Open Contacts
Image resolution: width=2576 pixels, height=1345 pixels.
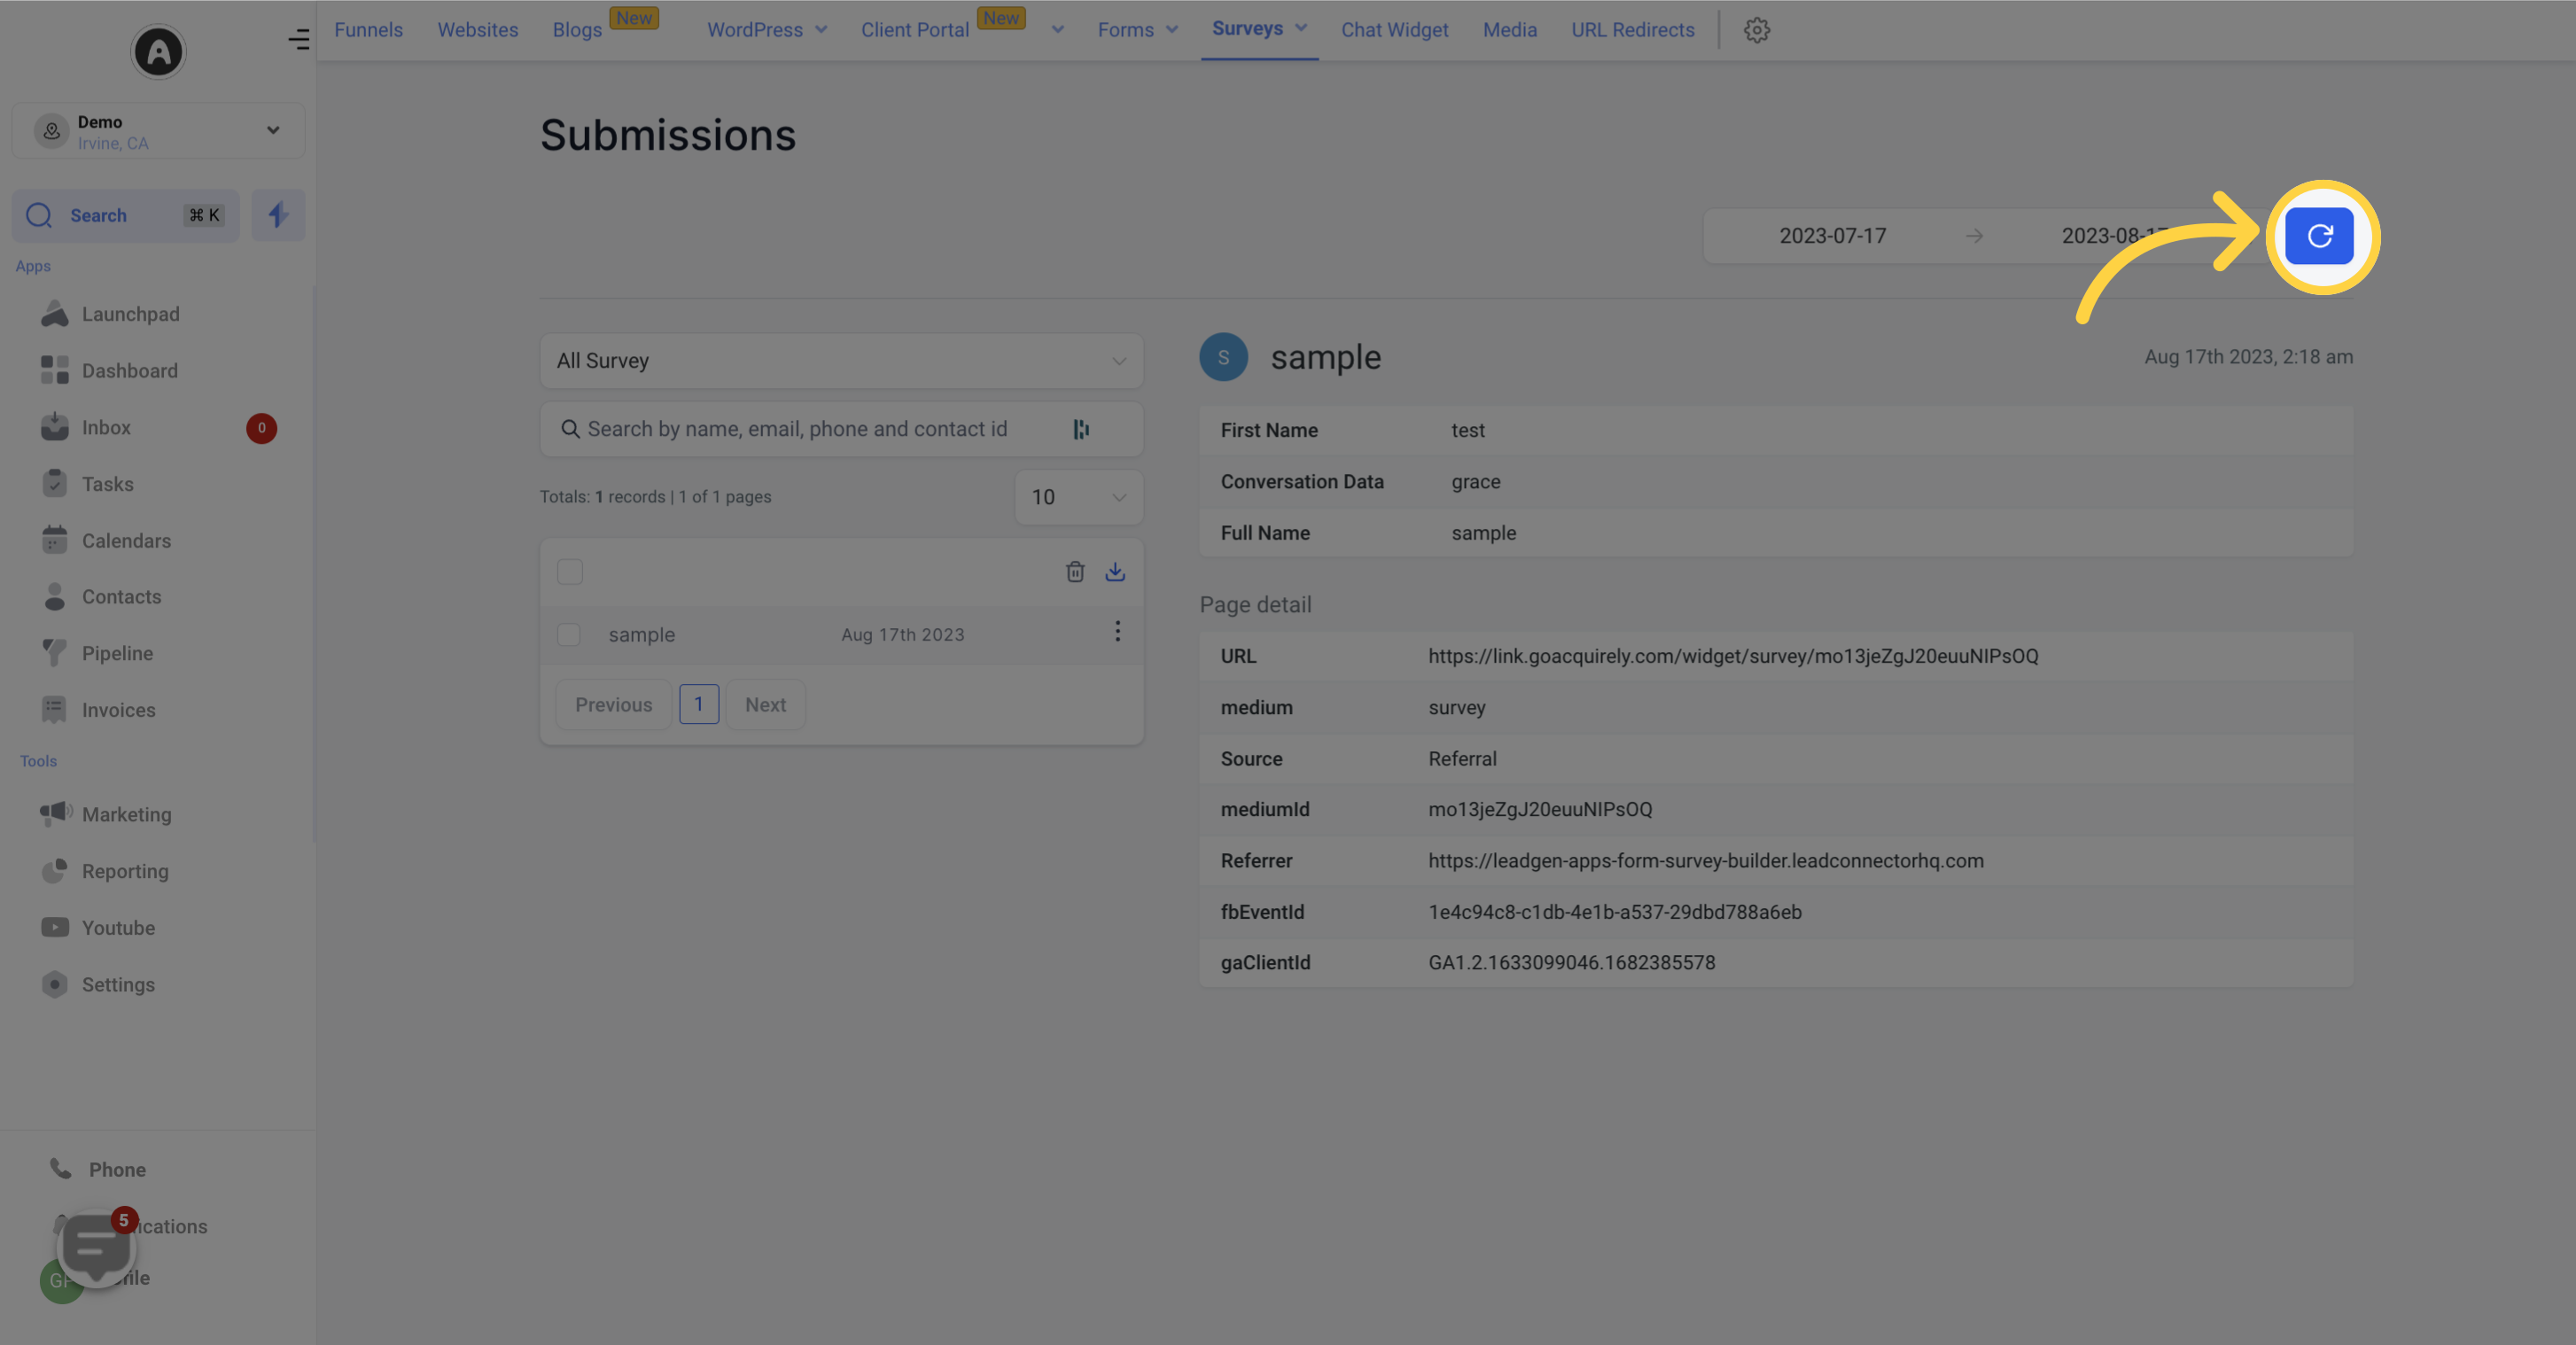[121, 597]
